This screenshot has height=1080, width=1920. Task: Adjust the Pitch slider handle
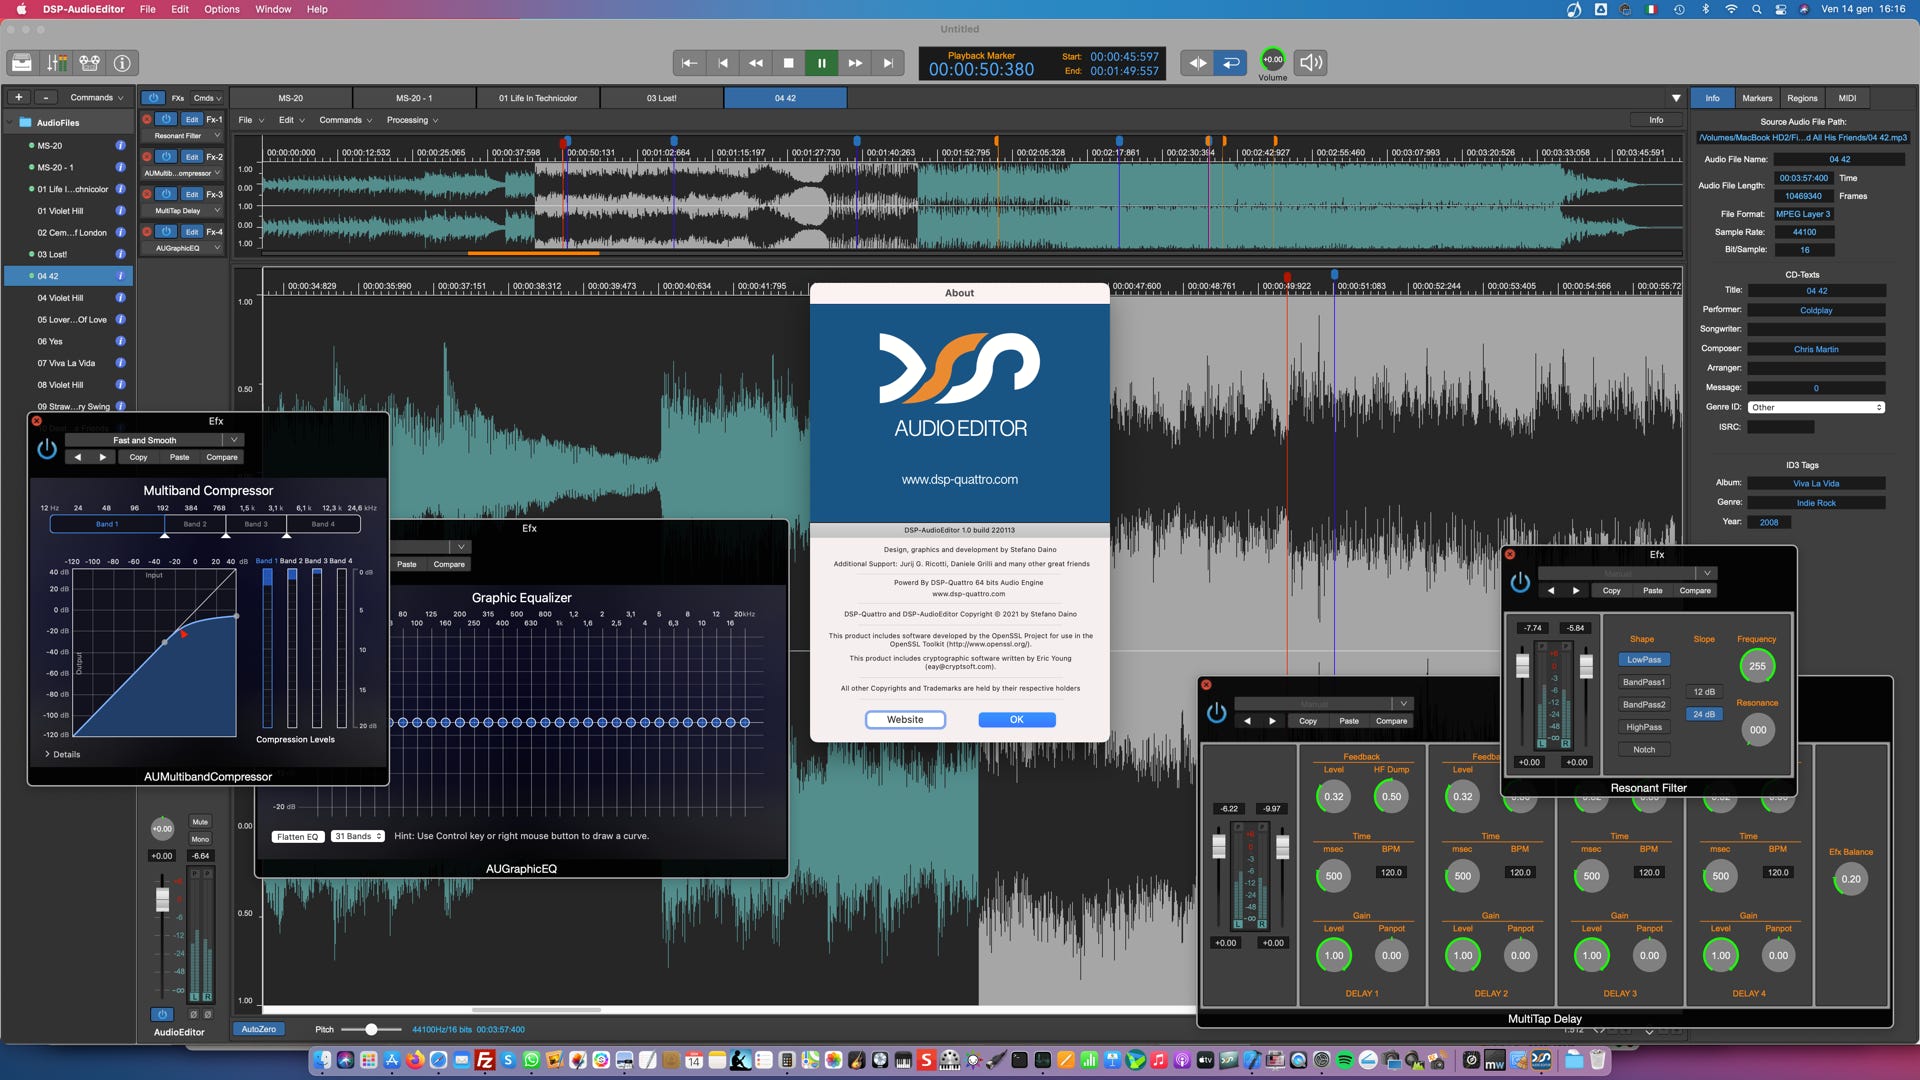(371, 1029)
